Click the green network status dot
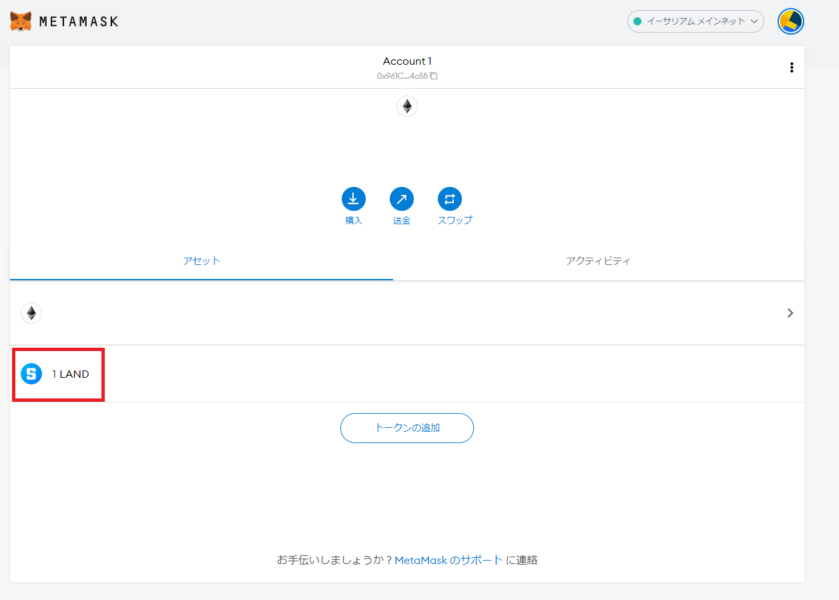839x600 pixels. tap(637, 21)
